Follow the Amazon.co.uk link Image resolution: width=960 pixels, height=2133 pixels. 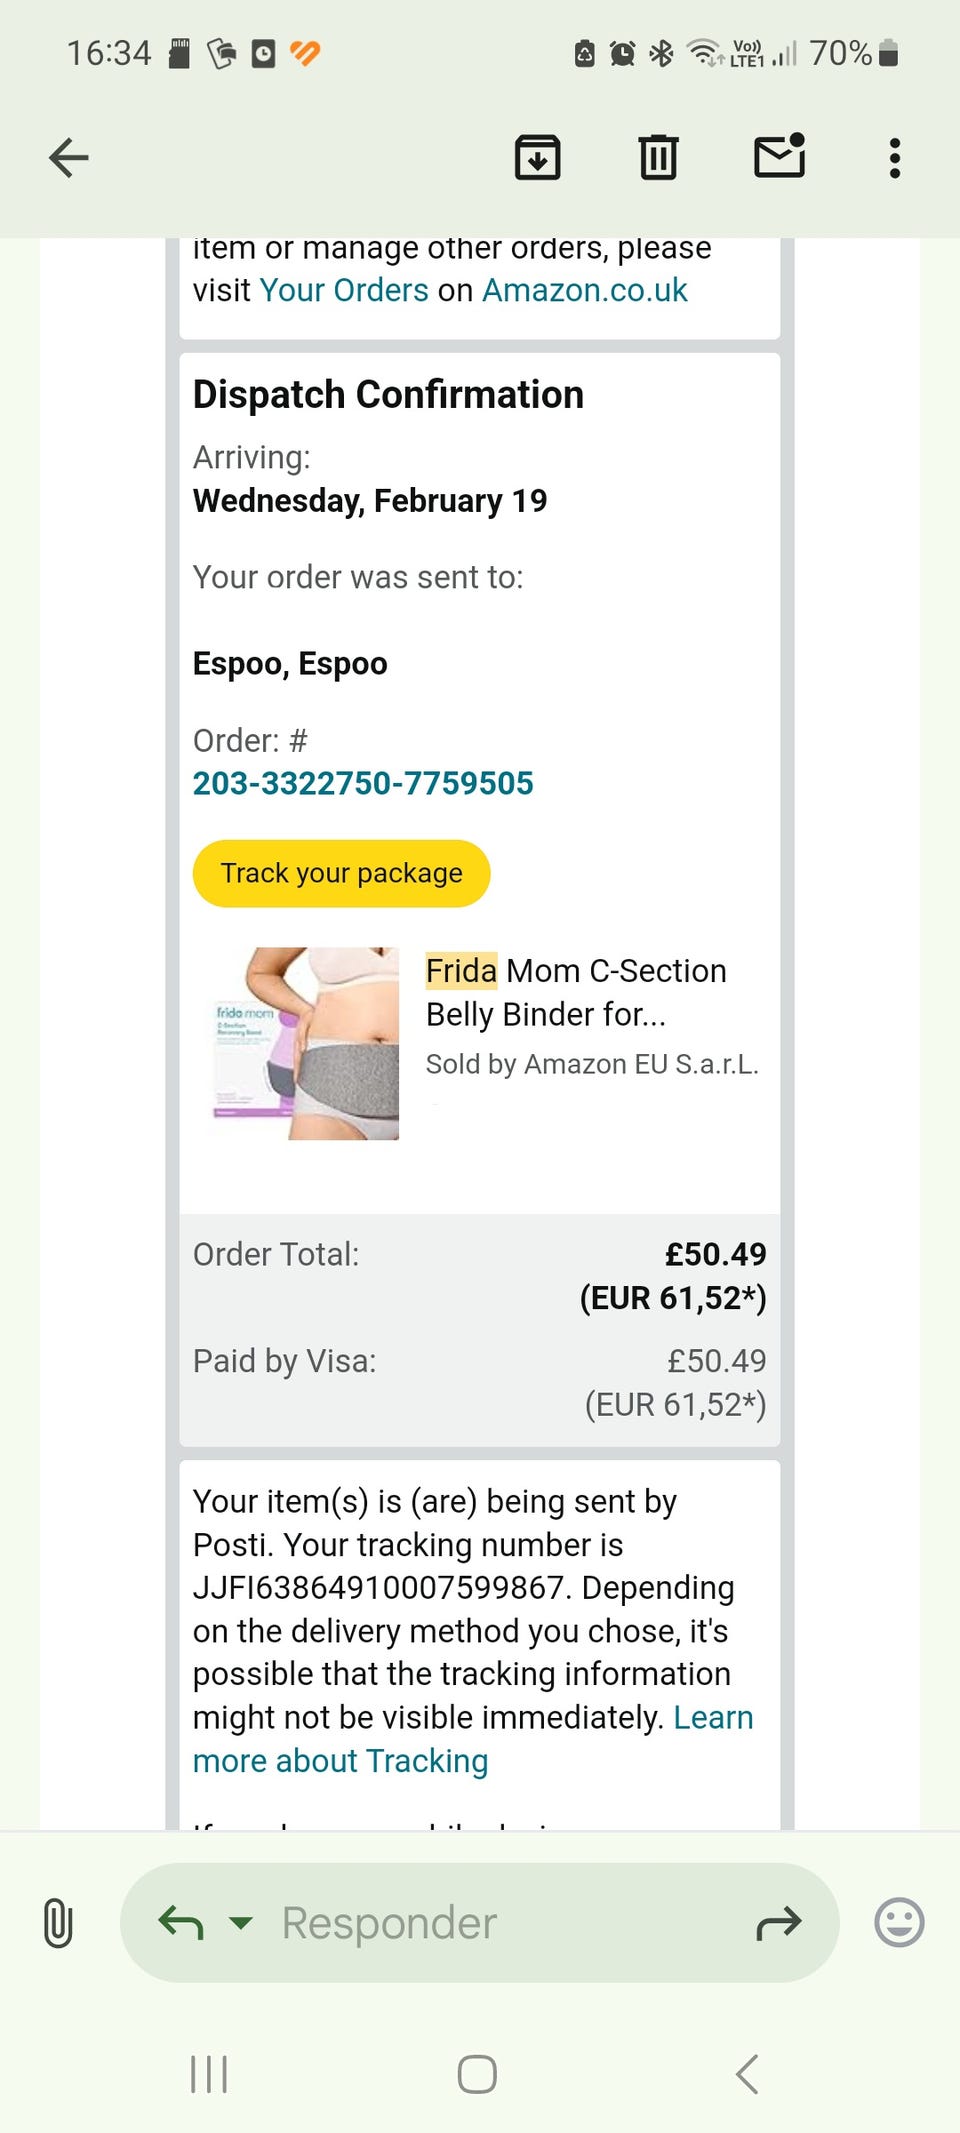pyautogui.click(x=585, y=290)
